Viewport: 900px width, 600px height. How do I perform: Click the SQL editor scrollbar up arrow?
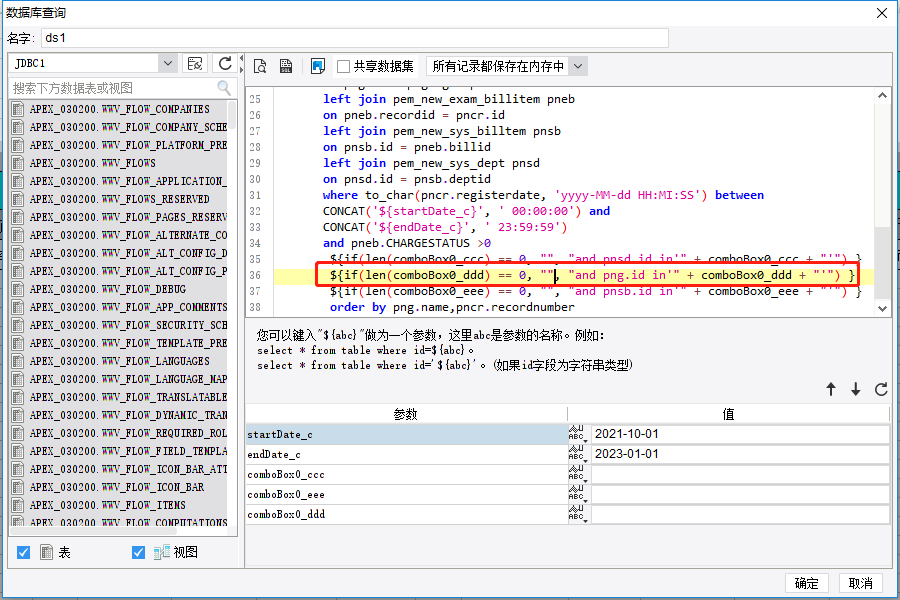pos(883,95)
